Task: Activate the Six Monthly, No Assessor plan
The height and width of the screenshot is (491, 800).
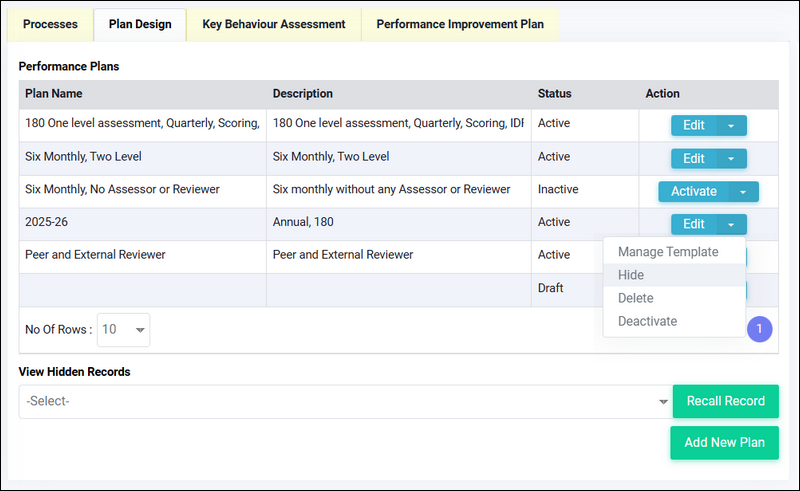Action: point(693,192)
